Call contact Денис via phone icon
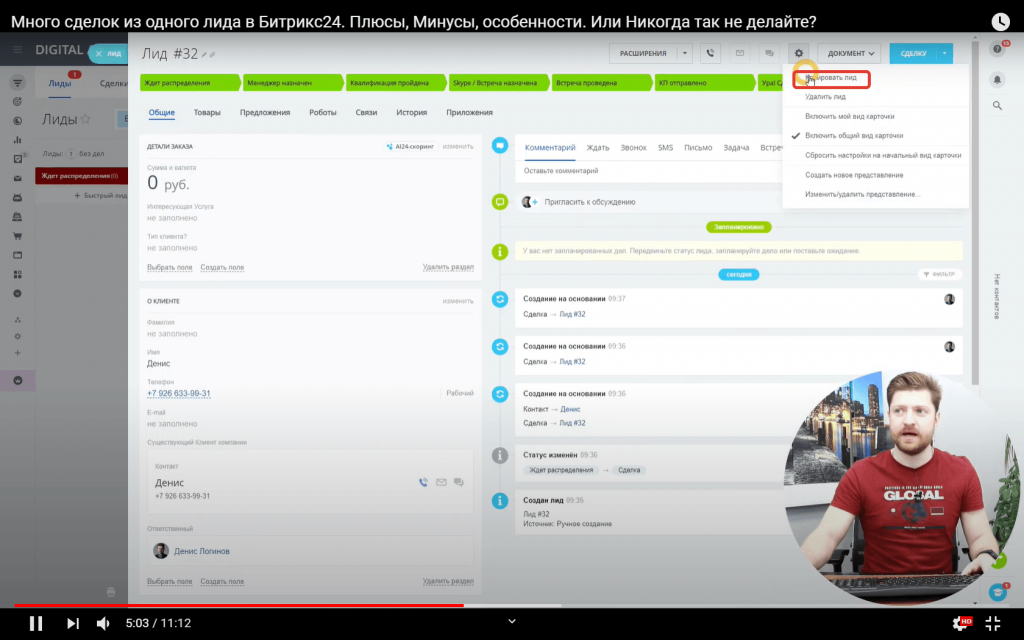The width and height of the screenshot is (1024, 640). pyautogui.click(x=423, y=483)
